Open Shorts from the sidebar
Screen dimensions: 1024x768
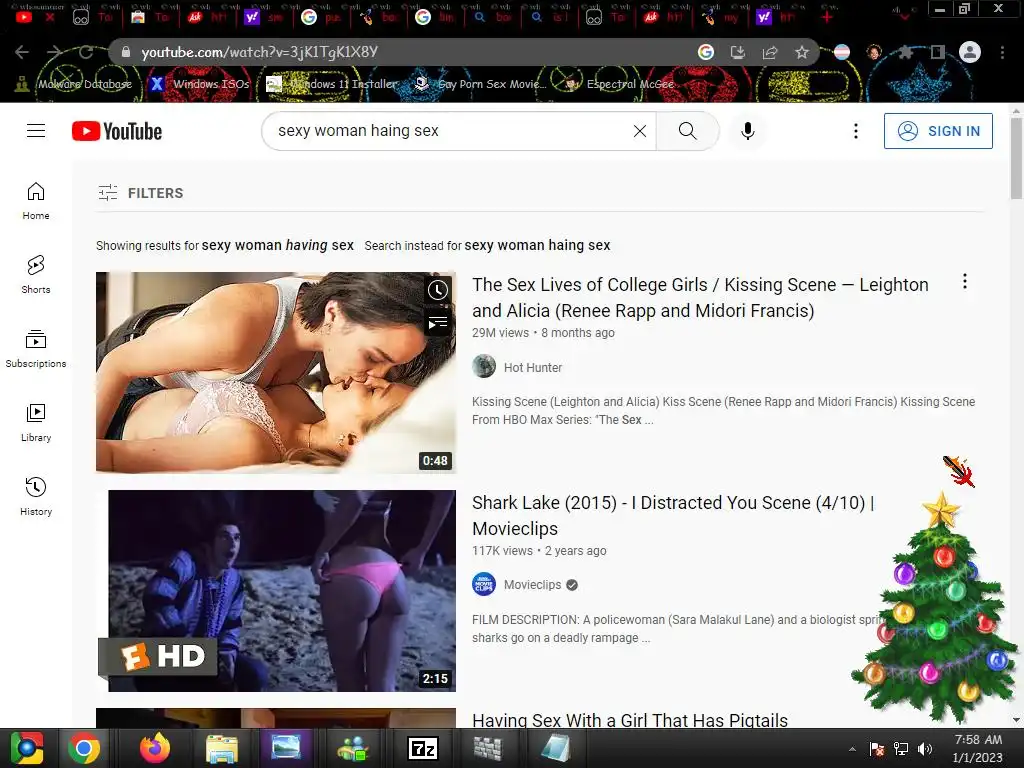coord(36,274)
